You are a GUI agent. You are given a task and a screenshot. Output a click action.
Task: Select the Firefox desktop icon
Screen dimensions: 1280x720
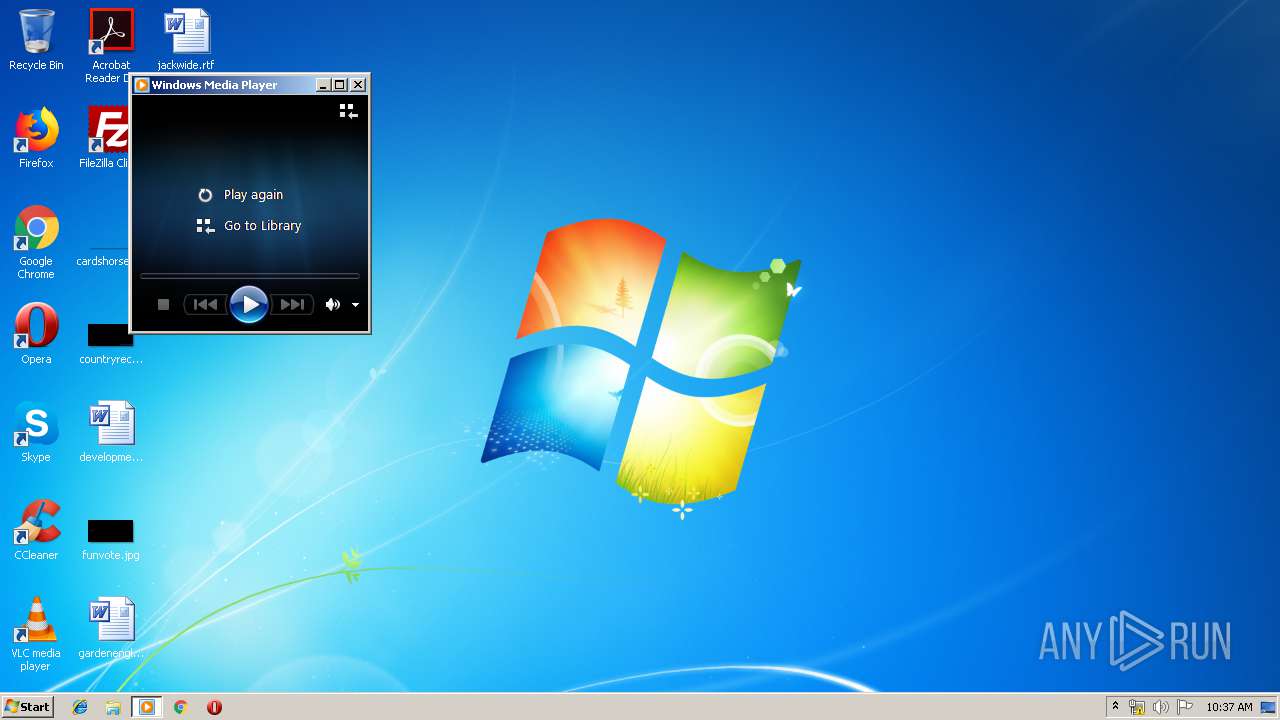(36, 138)
